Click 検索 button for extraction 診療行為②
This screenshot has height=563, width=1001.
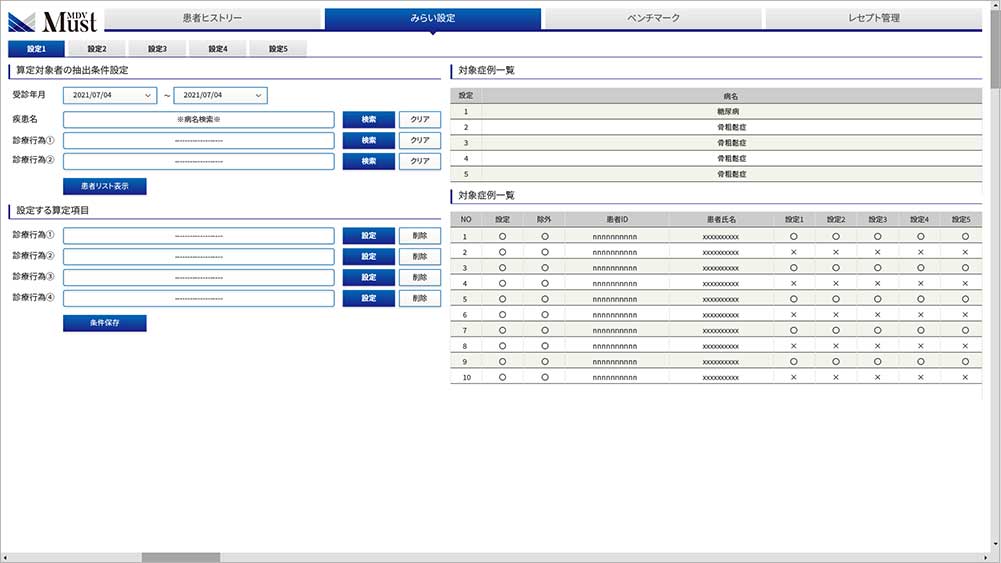coord(368,161)
